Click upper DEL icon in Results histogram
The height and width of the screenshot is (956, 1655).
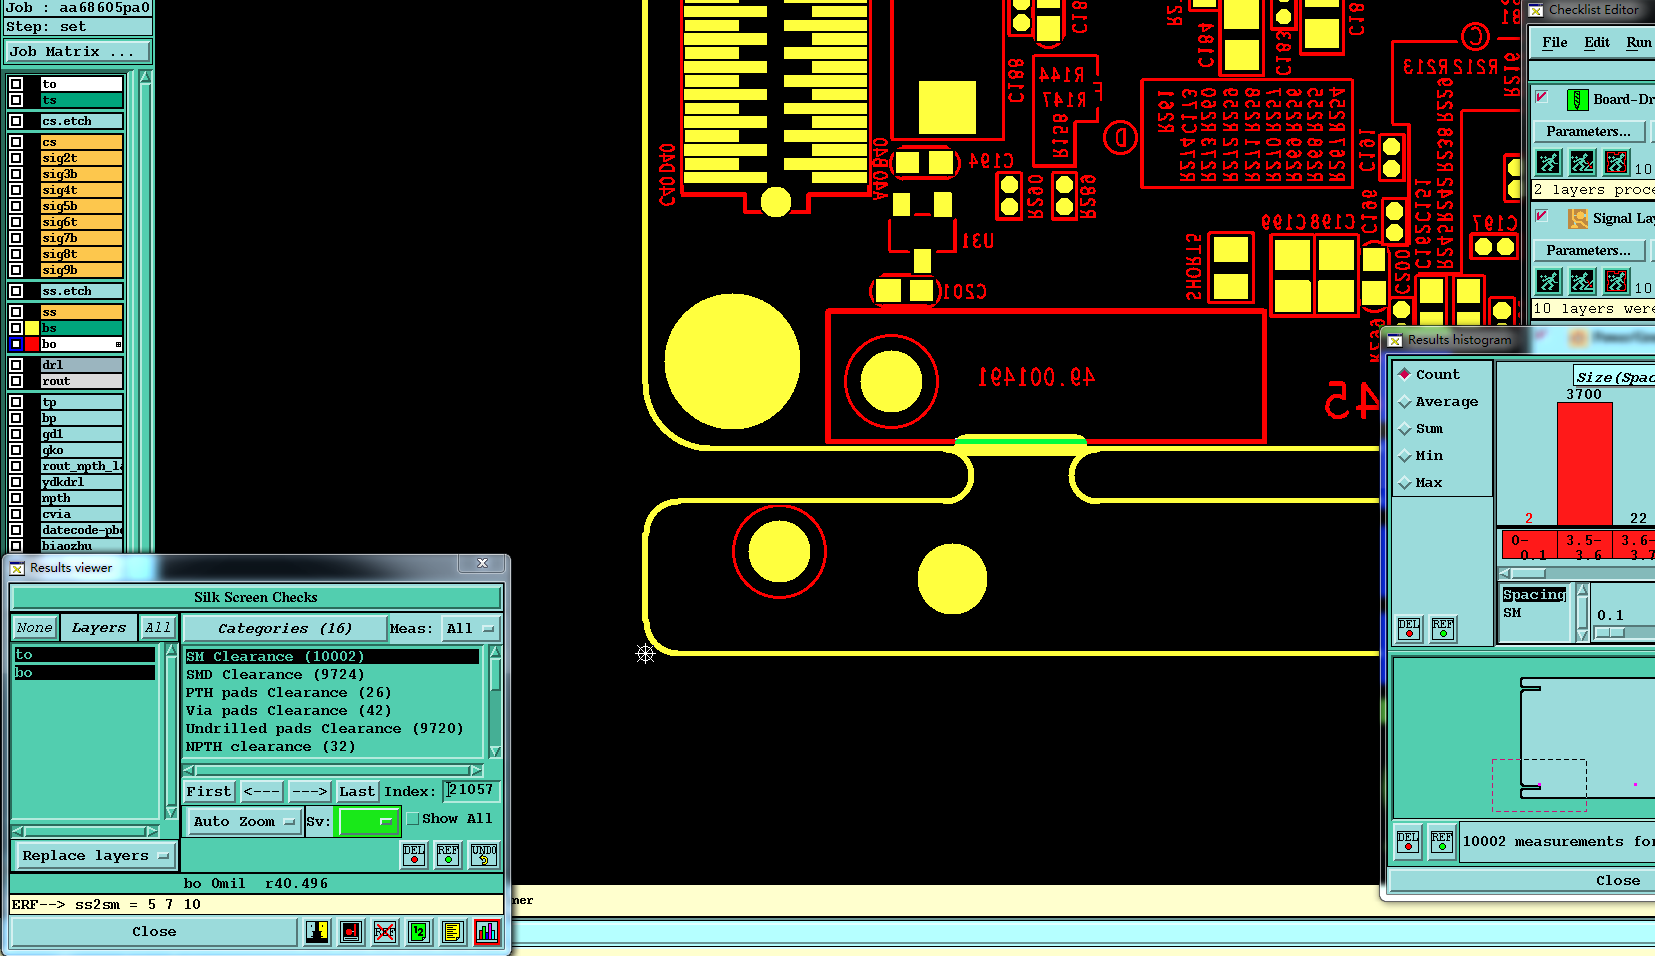click(1409, 628)
